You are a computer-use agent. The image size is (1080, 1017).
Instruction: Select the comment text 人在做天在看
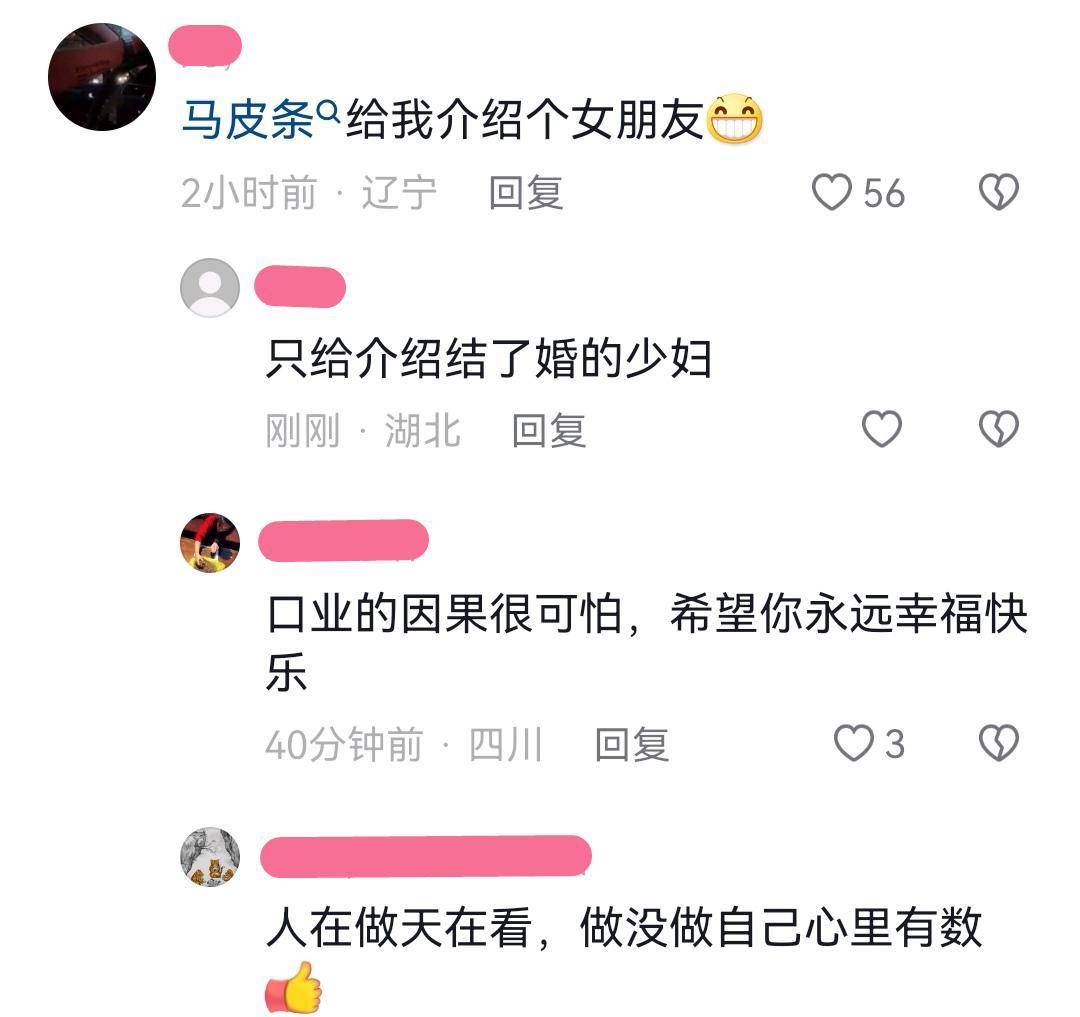tap(399, 927)
